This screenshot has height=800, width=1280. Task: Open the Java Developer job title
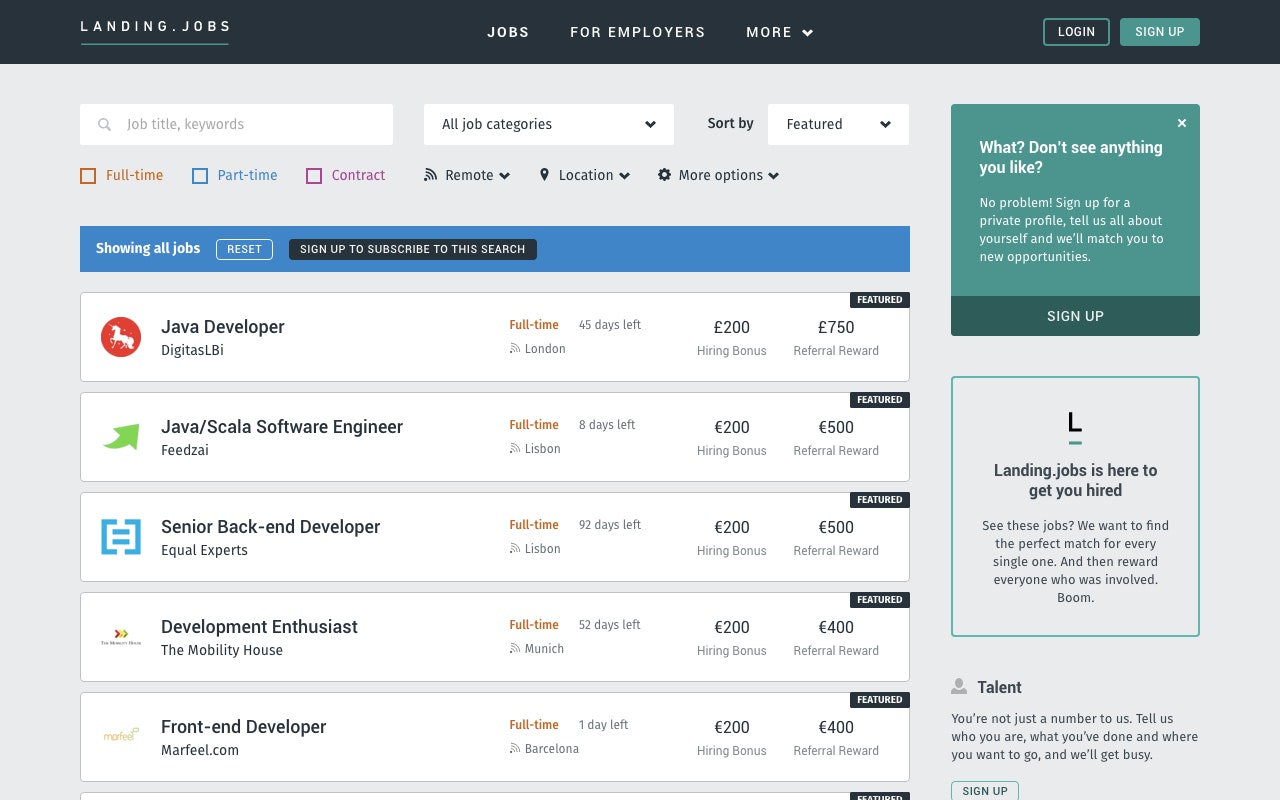click(223, 327)
